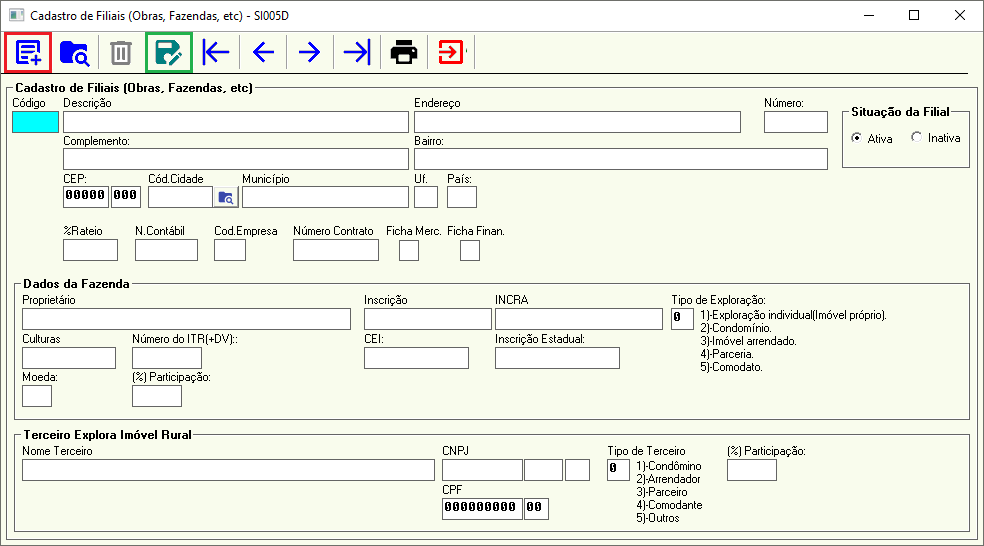The image size is (984, 546).
Task: Click the INCRA input field
Action: (579, 319)
